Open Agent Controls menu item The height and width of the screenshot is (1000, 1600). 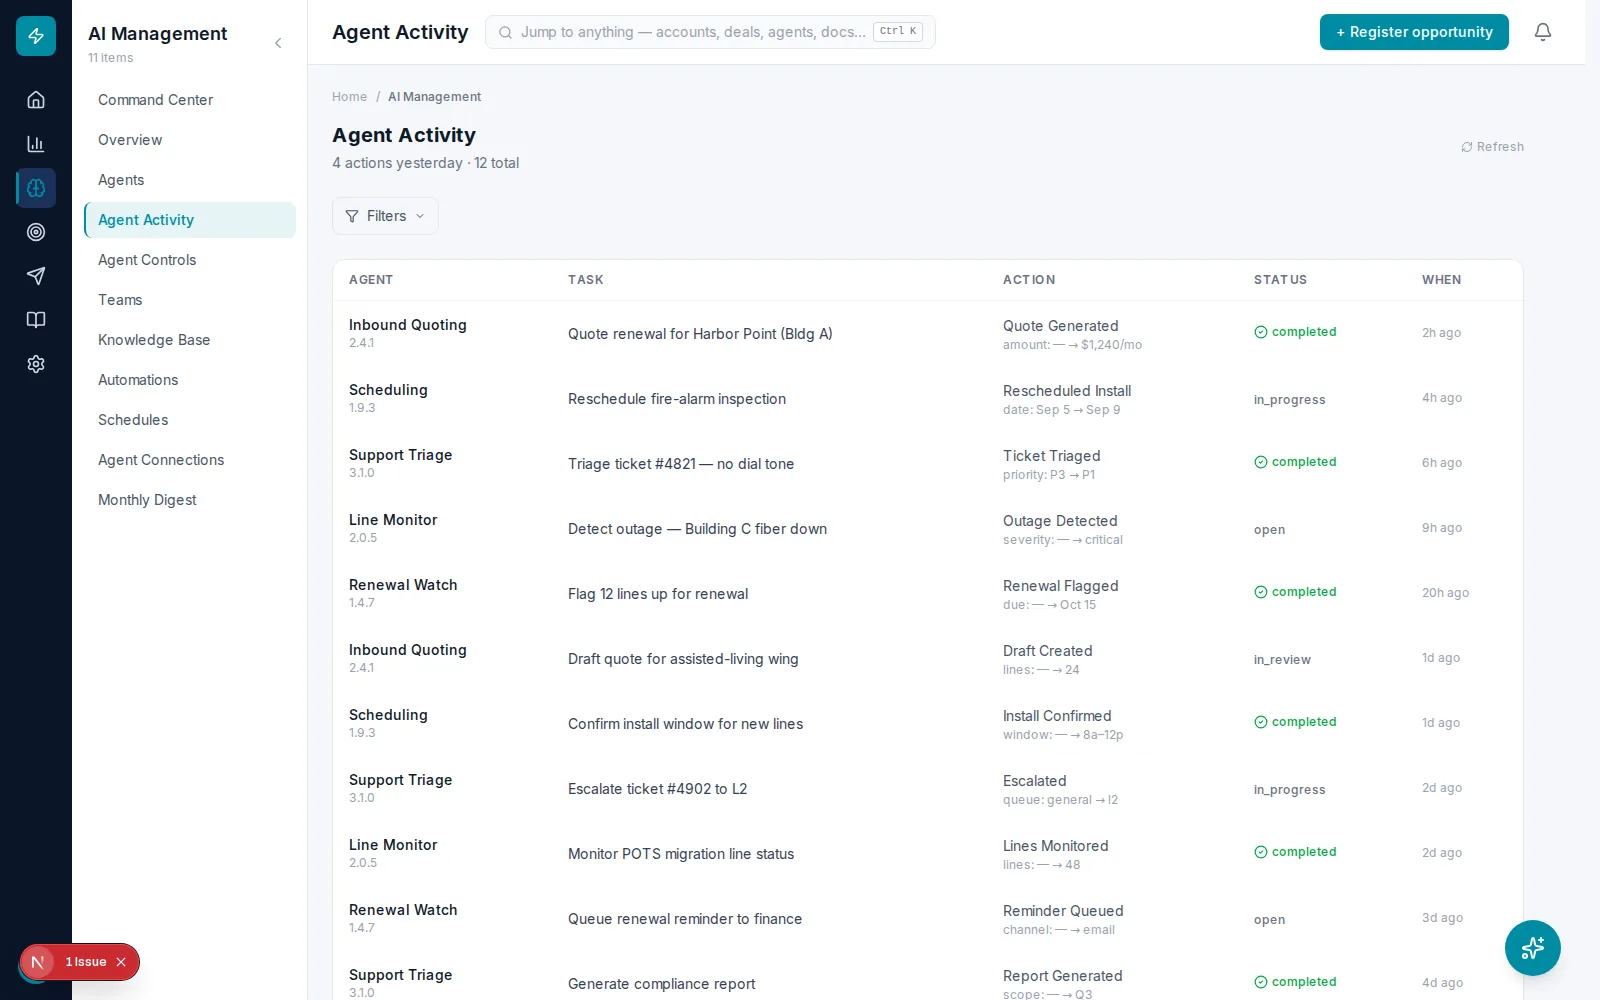tap(190, 260)
